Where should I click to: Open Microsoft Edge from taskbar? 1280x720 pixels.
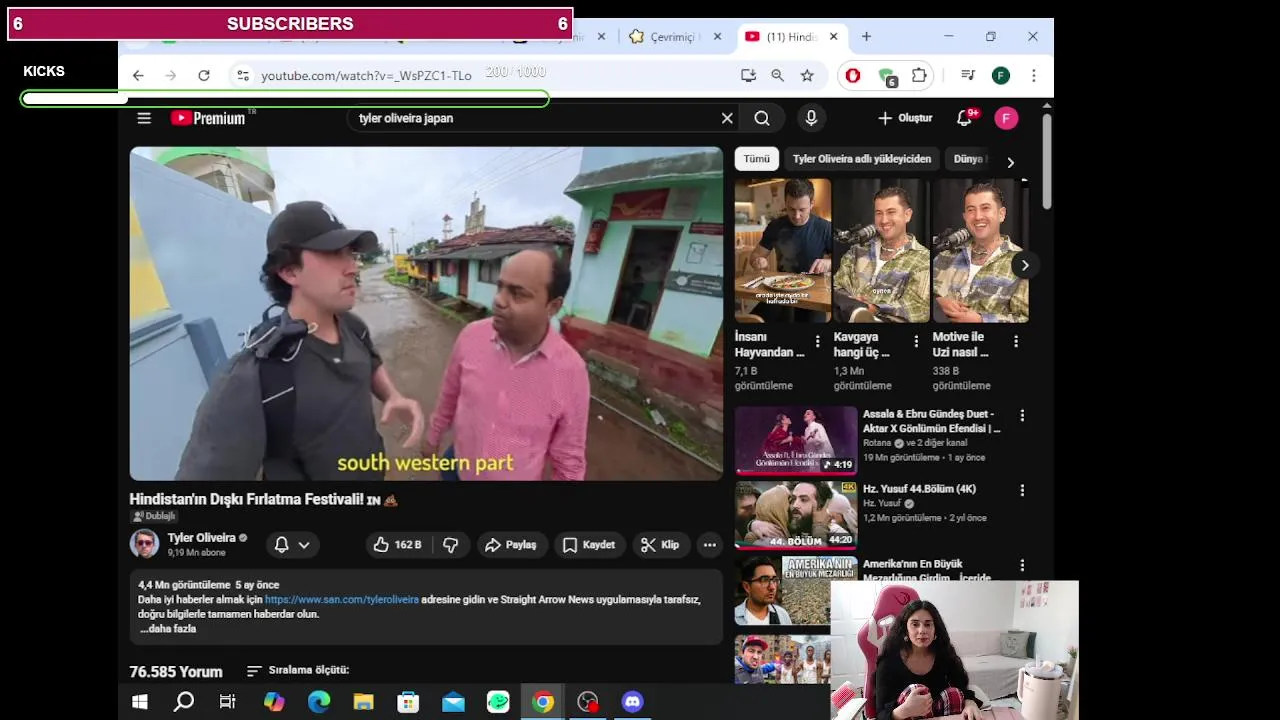coord(319,702)
